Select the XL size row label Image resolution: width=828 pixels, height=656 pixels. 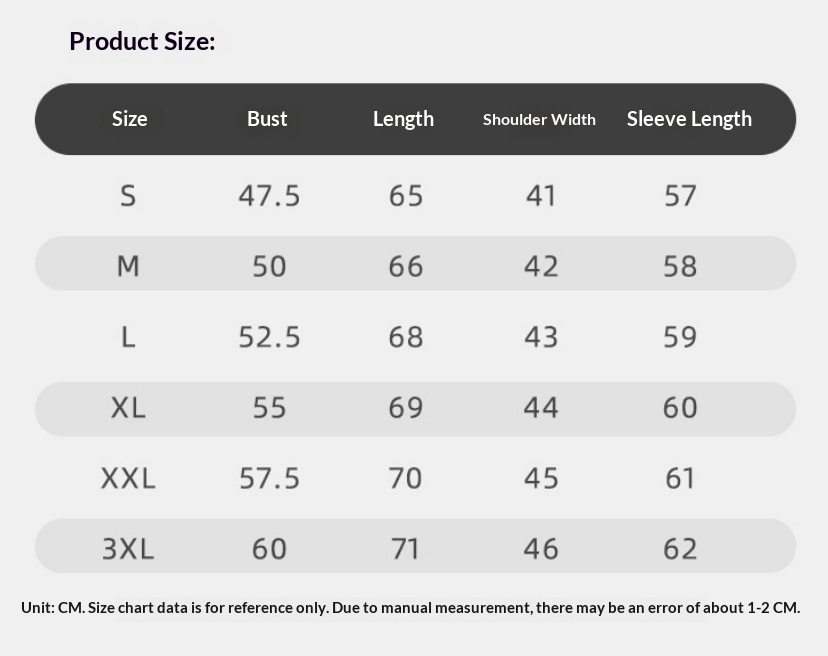[x=128, y=408]
